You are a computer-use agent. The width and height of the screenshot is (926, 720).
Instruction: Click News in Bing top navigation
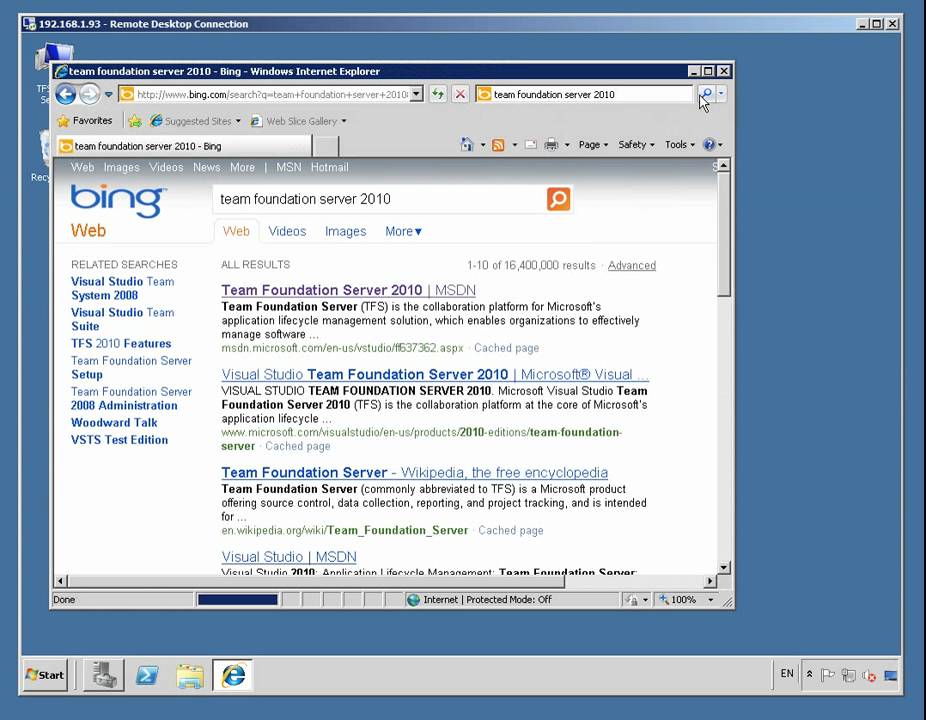207,167
